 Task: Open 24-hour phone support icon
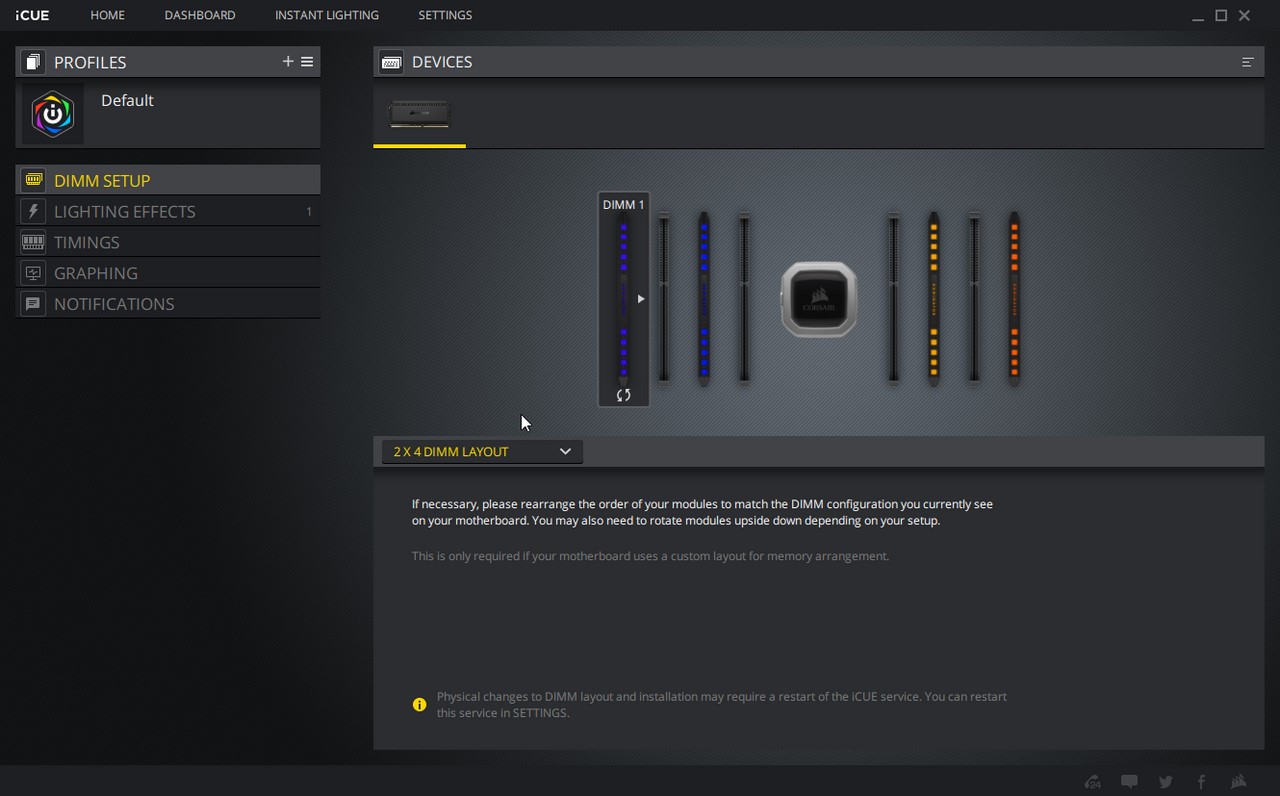[x=1093, y=782]
